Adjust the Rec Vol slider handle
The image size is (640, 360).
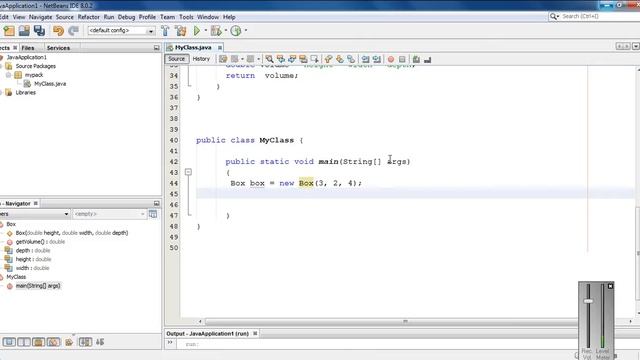(x=588, y=301)
